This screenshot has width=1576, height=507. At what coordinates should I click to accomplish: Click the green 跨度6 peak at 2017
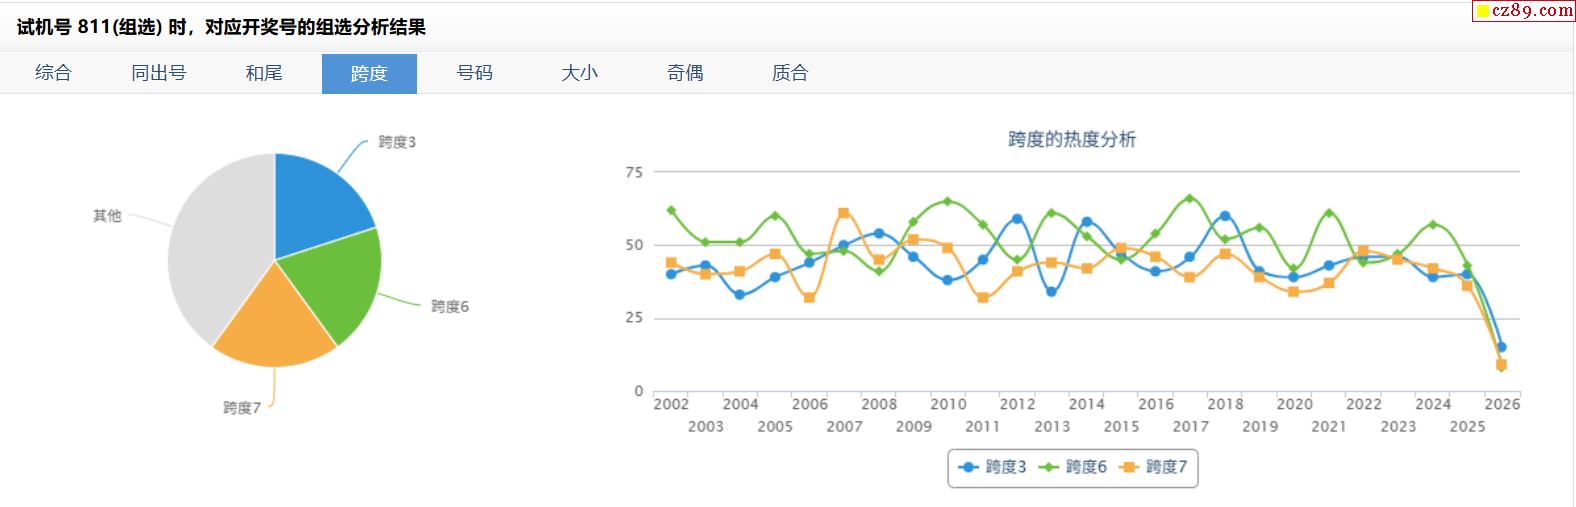point(1190,198)
